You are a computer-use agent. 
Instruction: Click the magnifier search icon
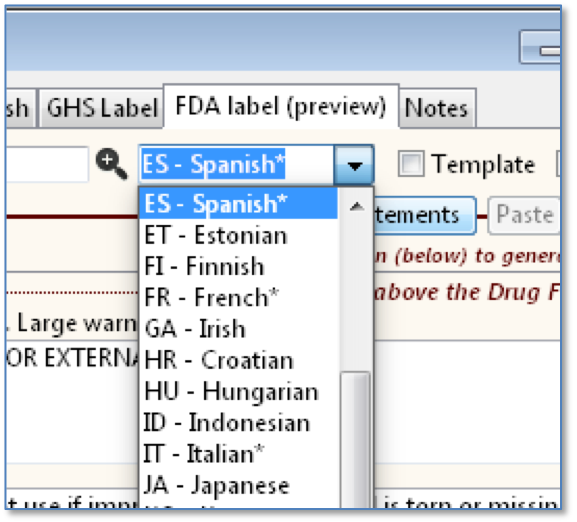coord(111,164)
